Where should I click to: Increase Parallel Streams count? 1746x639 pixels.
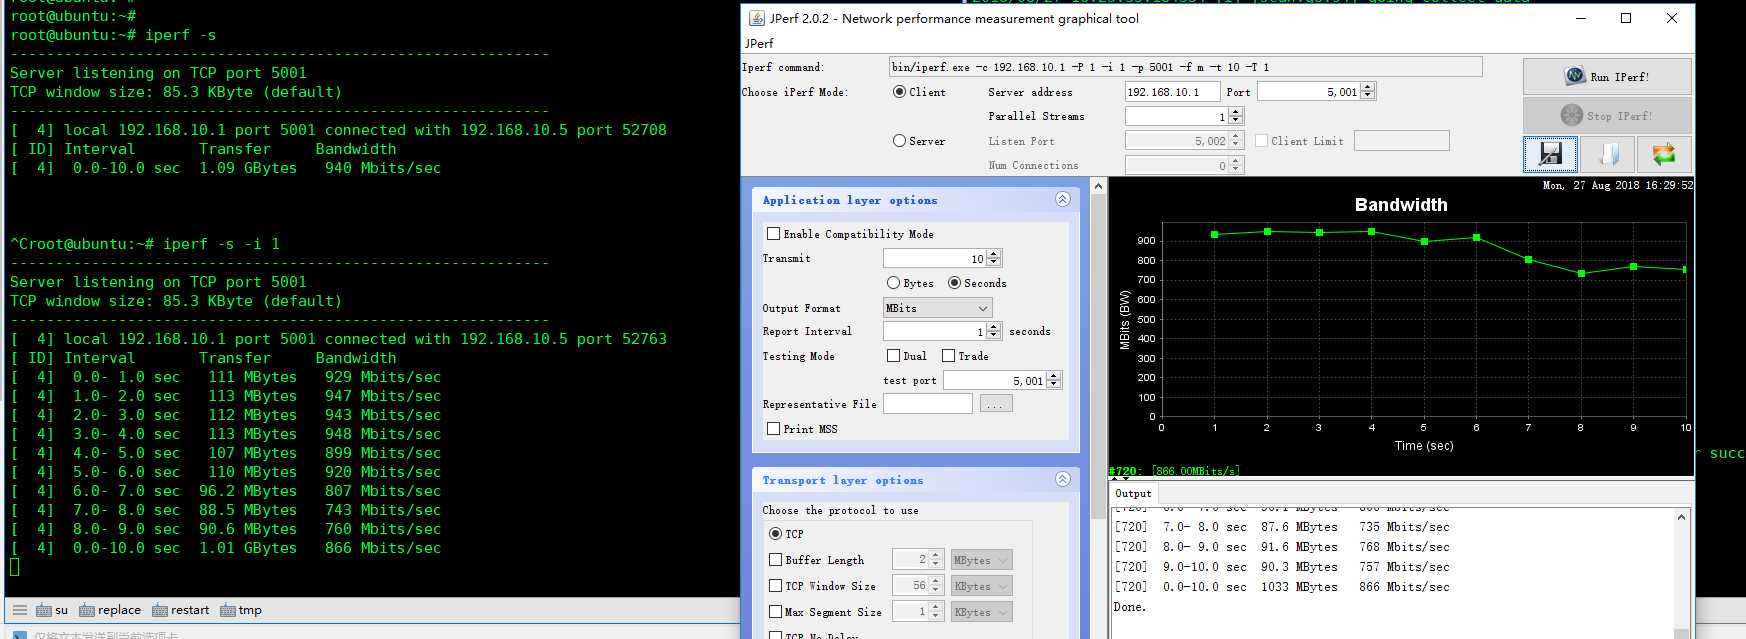(1236, 112)
